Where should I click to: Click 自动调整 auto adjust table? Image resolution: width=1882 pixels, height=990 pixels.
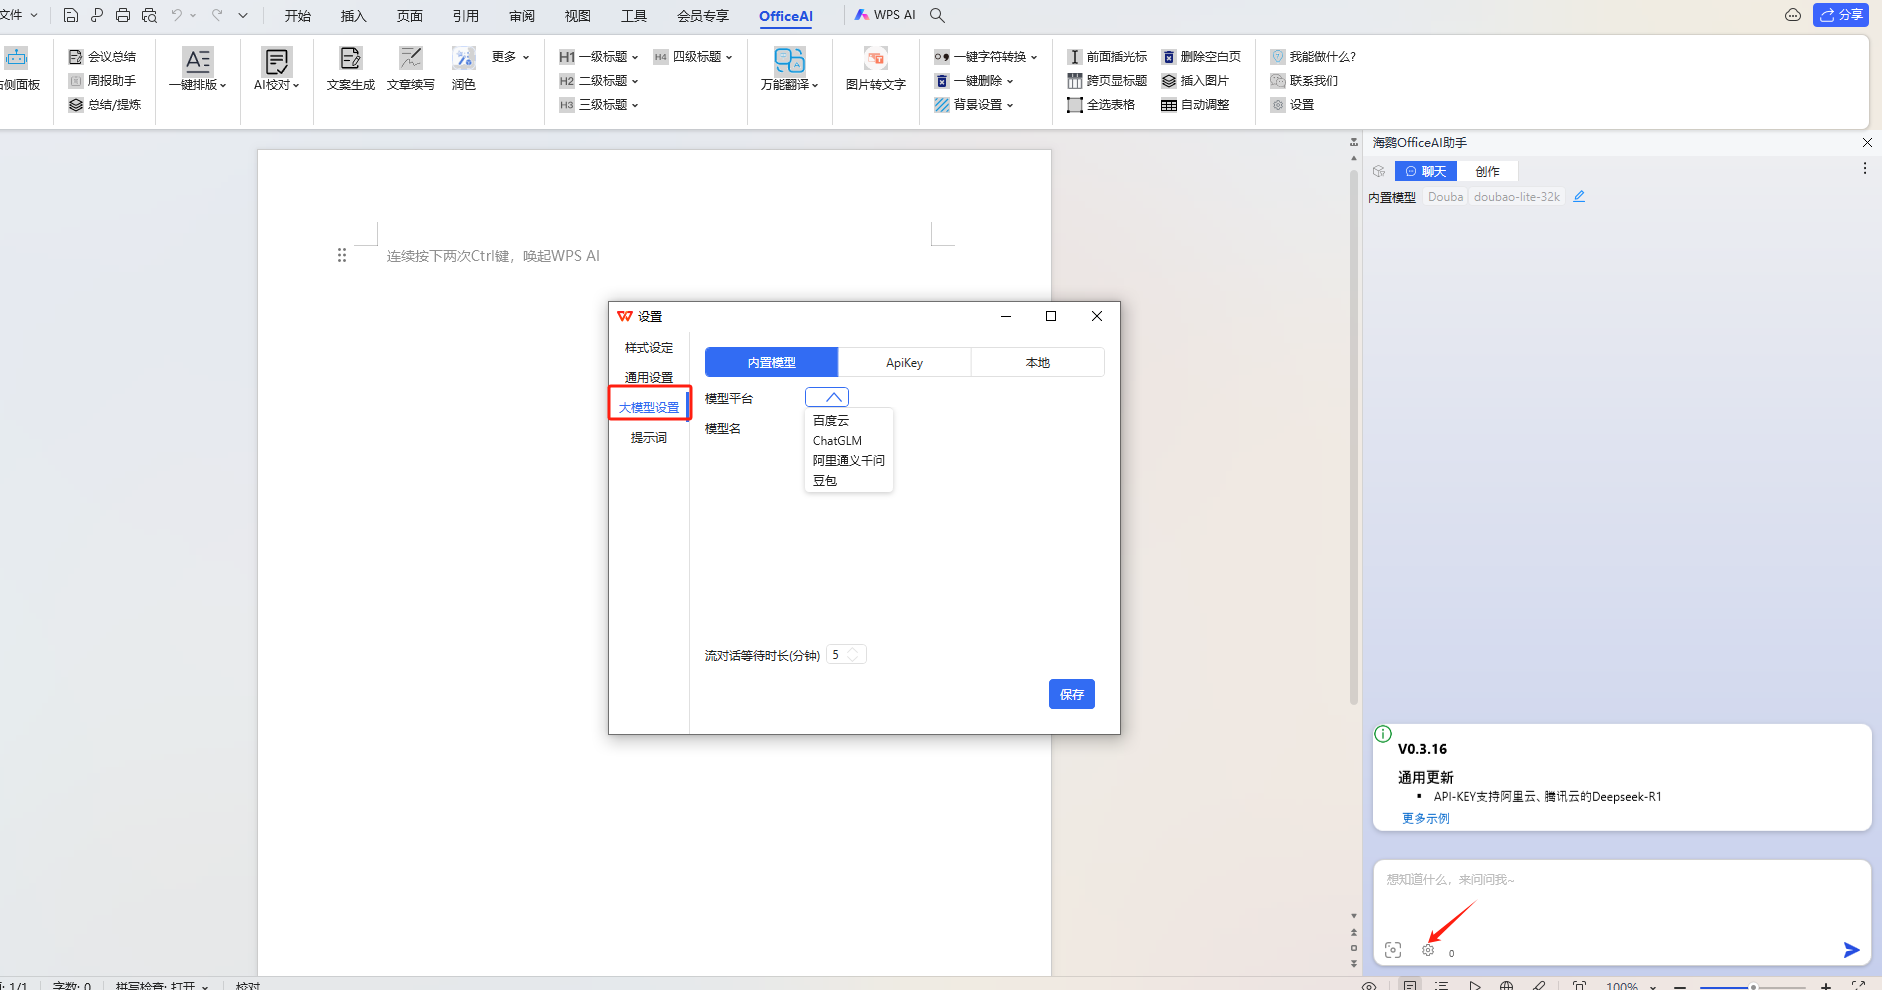point(1195,105)
